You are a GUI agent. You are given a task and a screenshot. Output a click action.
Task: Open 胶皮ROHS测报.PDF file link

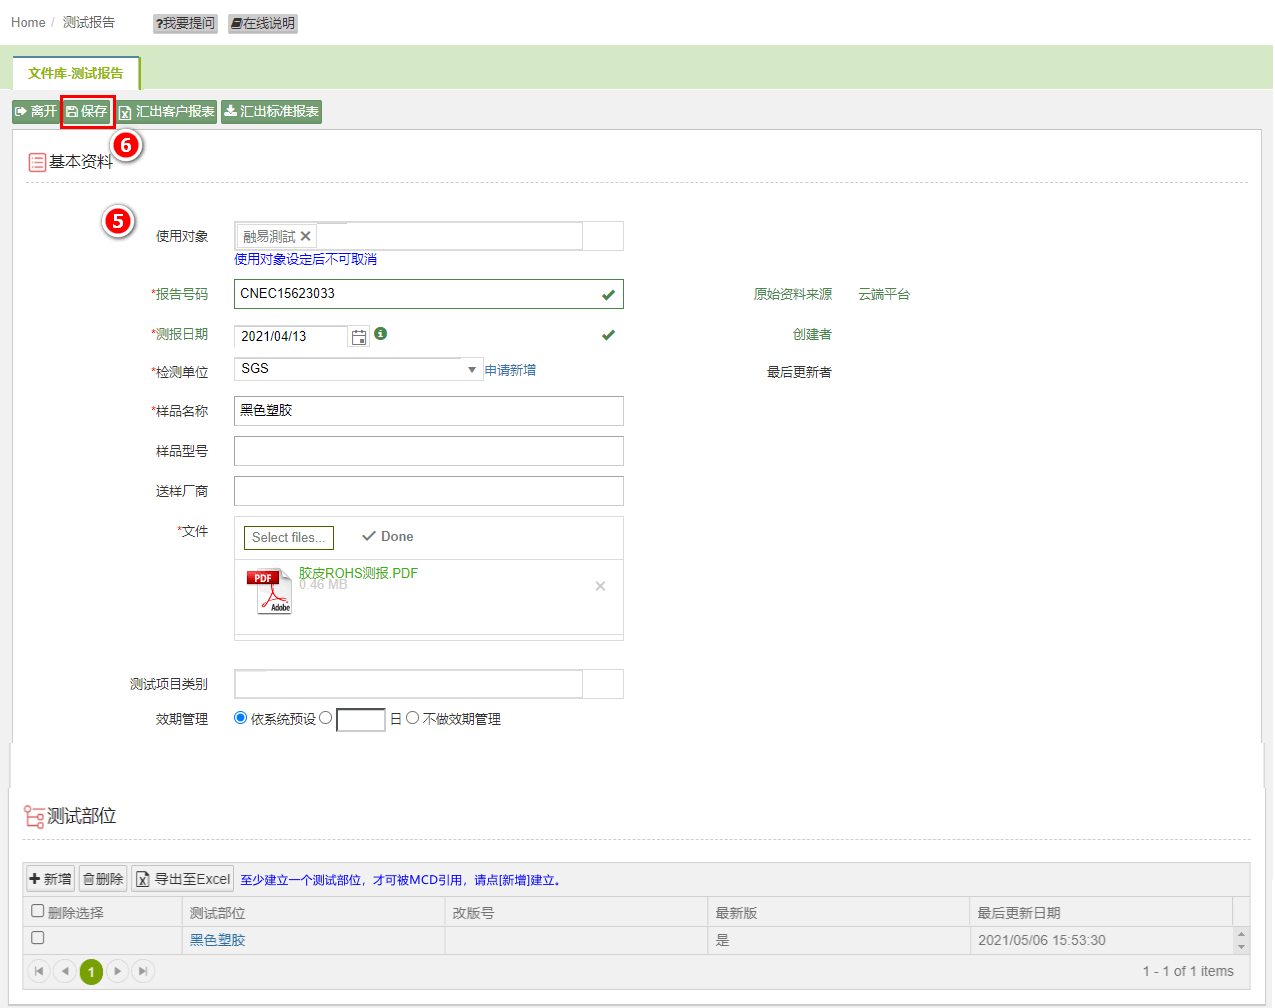(358, 573)
